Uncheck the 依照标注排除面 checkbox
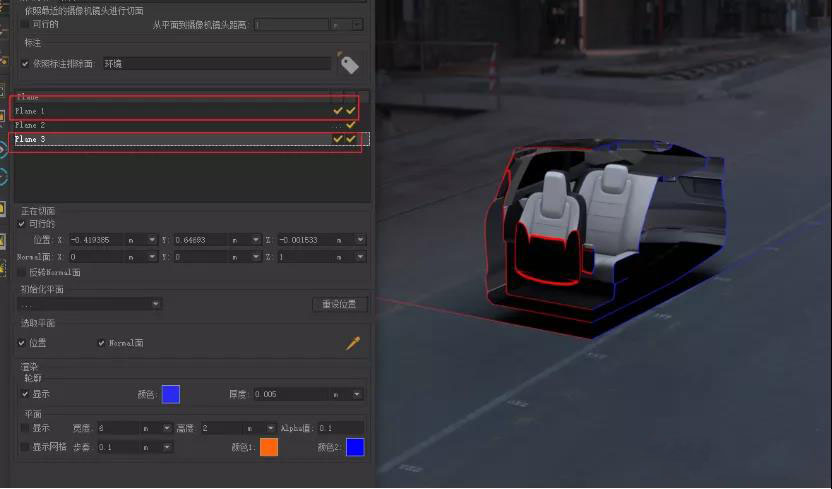This screenshot has height=489, width=832. [25, 63]
